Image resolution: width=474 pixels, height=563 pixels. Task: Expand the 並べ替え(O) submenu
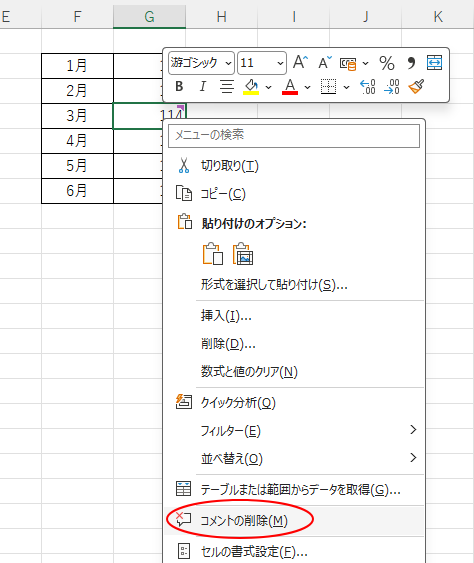click(294, 459)
